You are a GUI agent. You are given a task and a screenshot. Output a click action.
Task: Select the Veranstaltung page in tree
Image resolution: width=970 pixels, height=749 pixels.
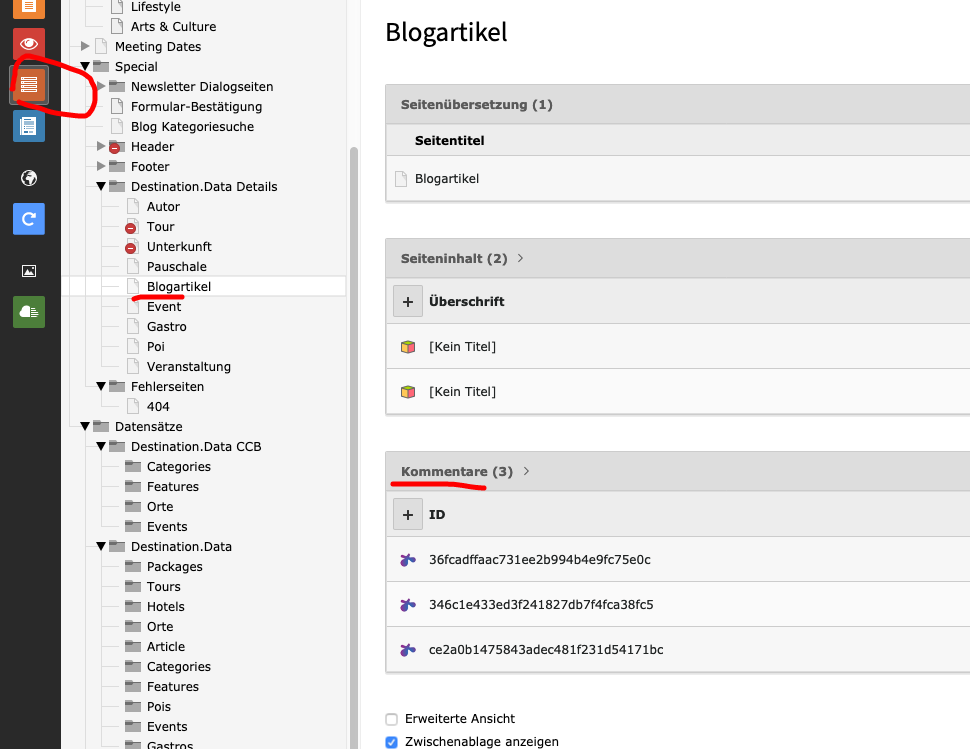(x=189, y=367)
